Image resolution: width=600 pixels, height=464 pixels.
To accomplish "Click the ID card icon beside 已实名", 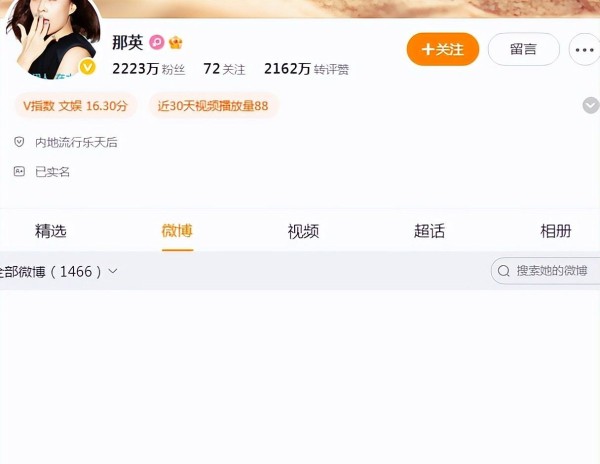I will coord(19,171).
